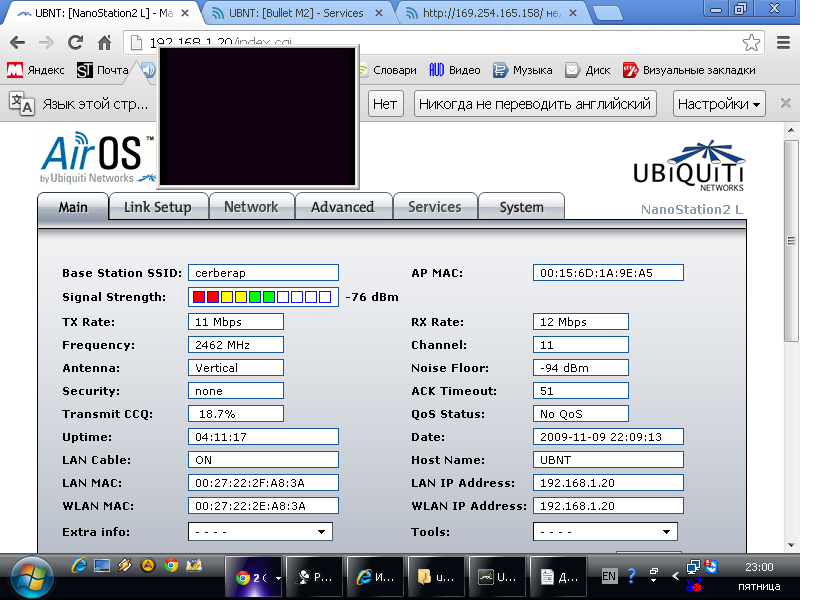The width and height of the screenshot is (819, 600).
Task: Close the NanoStation2 L browser tab
Action: [x=185, y=14]
